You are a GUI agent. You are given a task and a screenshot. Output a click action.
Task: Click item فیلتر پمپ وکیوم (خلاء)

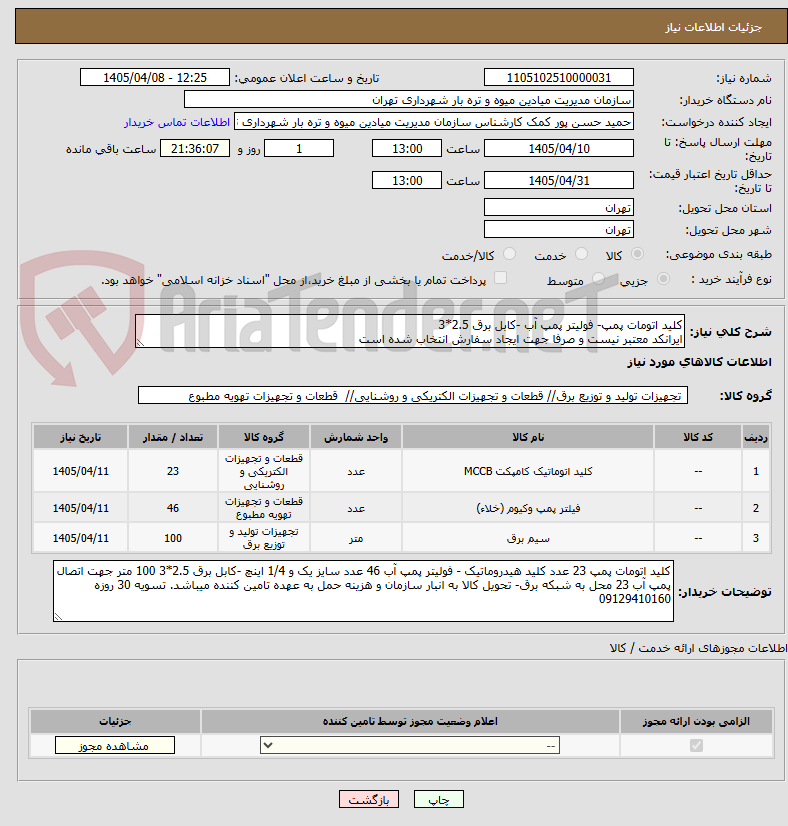[528, 508]
